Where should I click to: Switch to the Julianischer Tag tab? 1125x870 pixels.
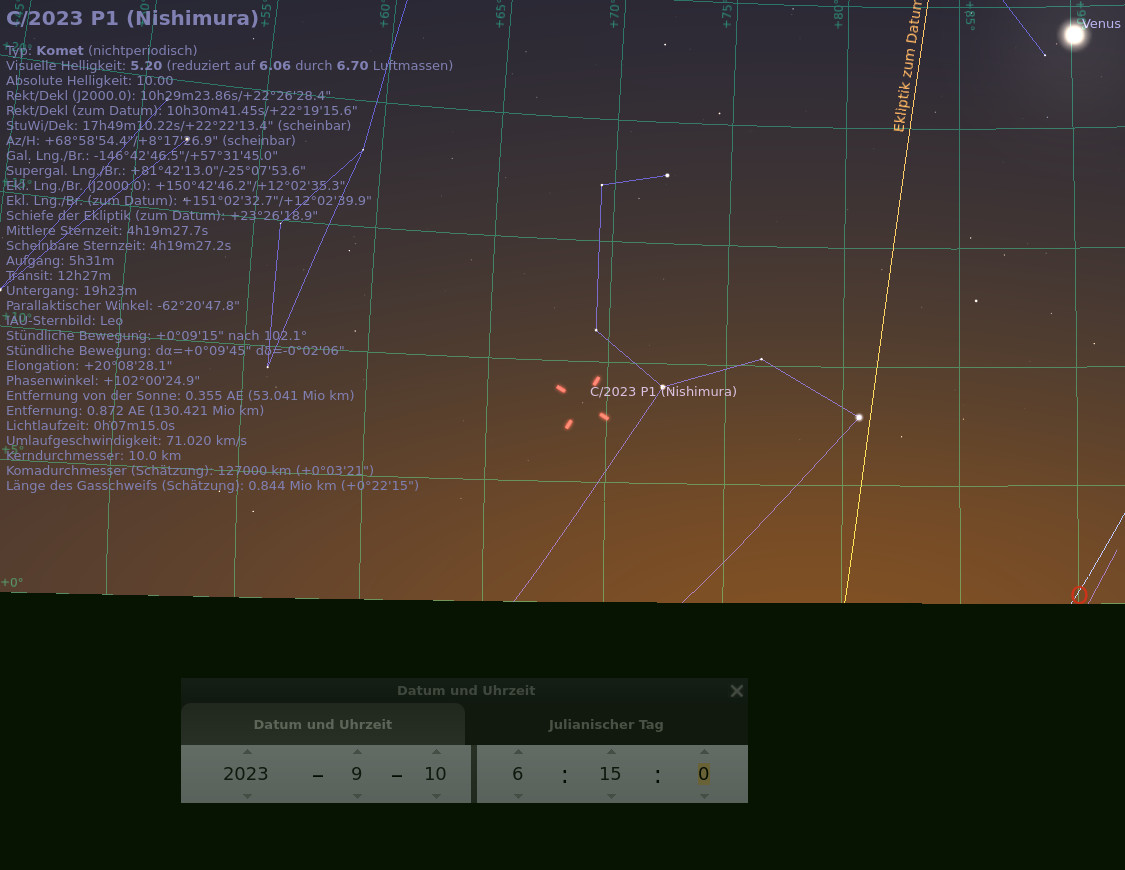tap(606, 725)
